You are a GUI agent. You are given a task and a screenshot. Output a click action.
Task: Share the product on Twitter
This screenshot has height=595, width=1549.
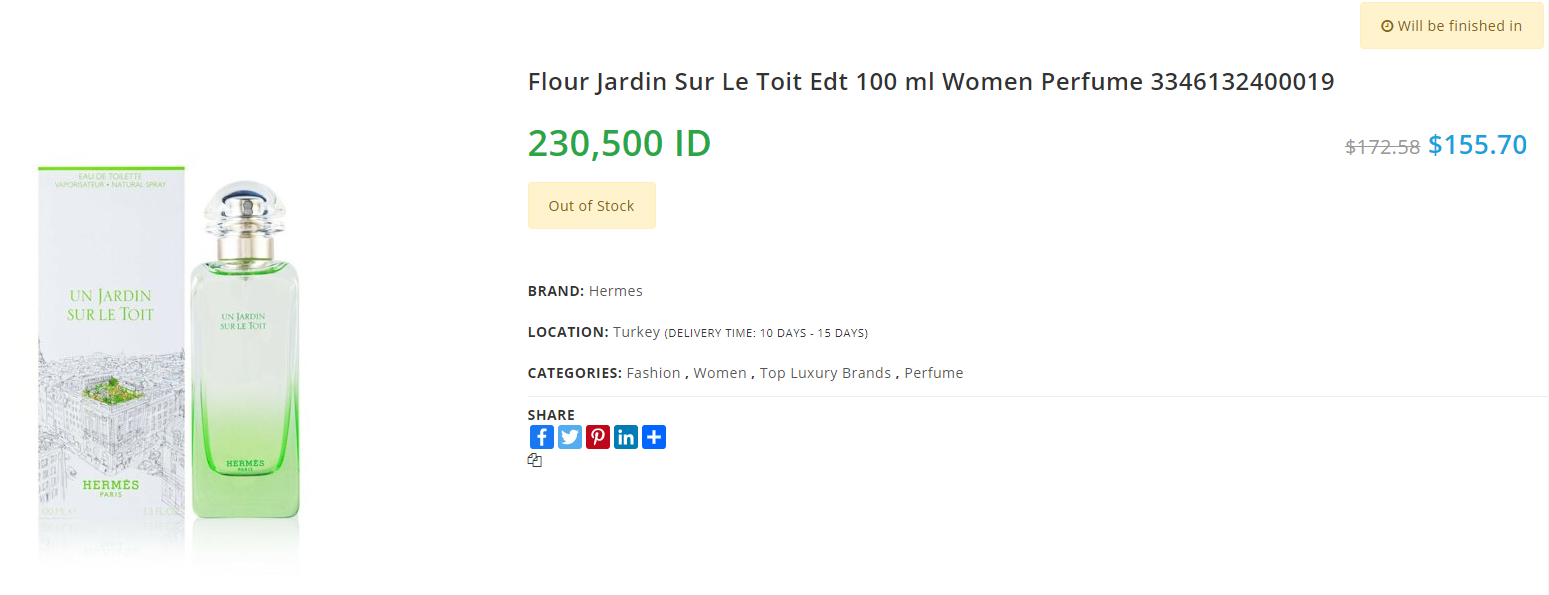tap(570, 437)
